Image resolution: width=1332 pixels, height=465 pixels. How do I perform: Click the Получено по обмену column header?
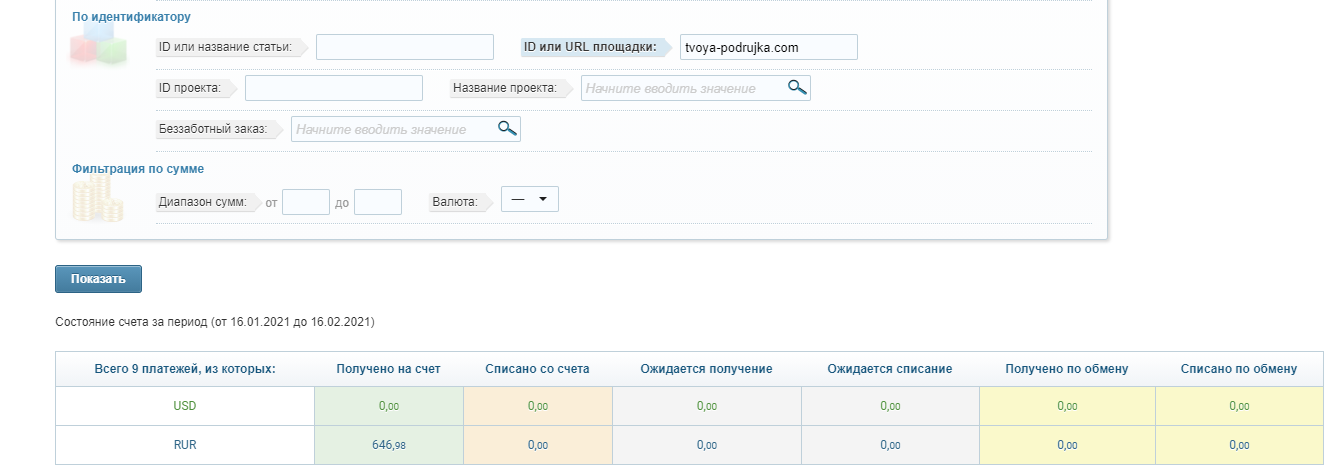pos(1066,369)
